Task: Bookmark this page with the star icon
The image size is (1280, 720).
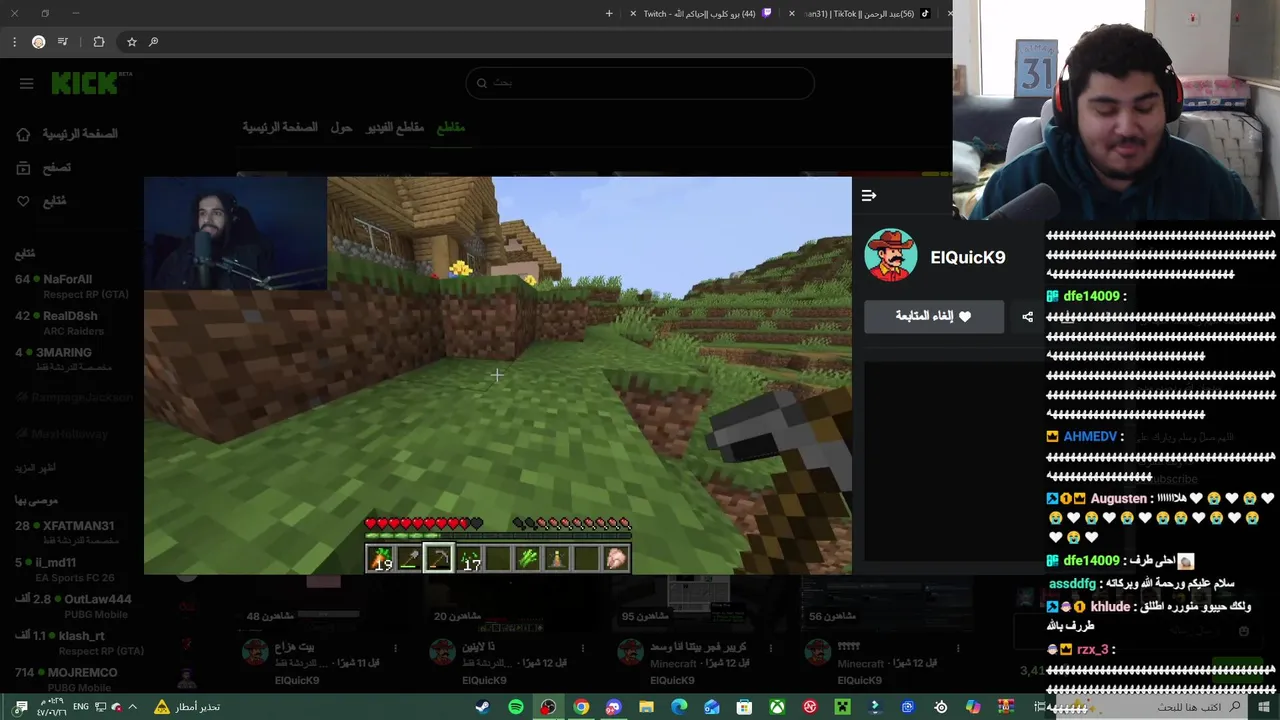Action: point(131,42)
